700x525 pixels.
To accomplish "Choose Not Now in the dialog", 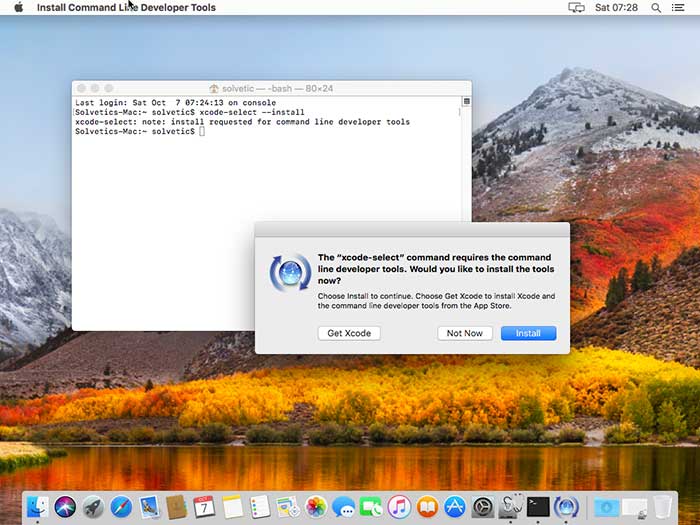I will [x=465, y=333].
